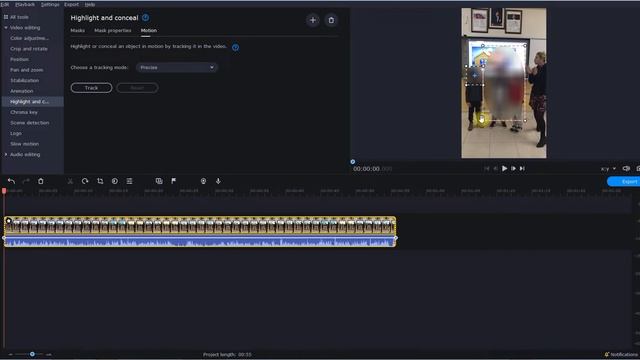Open the Color adjustments tool
The image size is (640, 360).
pyautogui.click(x=29, y=38)
